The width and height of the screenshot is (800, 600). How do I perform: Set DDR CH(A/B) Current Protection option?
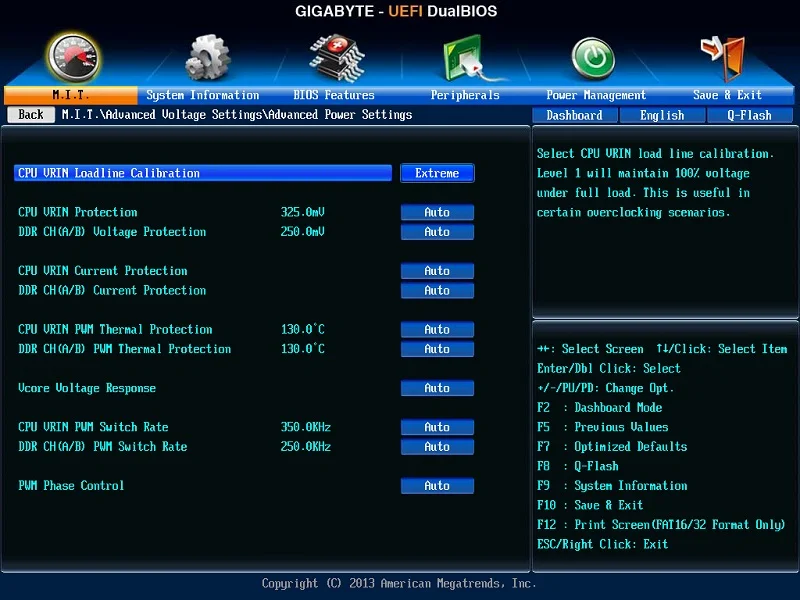437,290
